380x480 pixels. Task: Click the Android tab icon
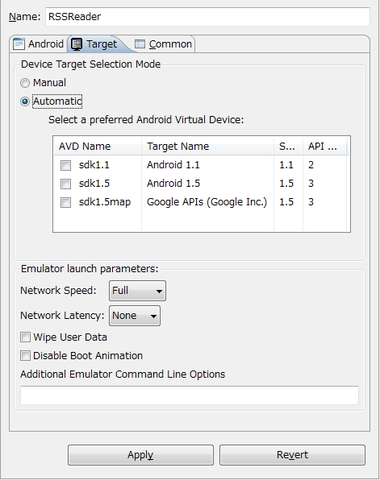pos(19,44)
